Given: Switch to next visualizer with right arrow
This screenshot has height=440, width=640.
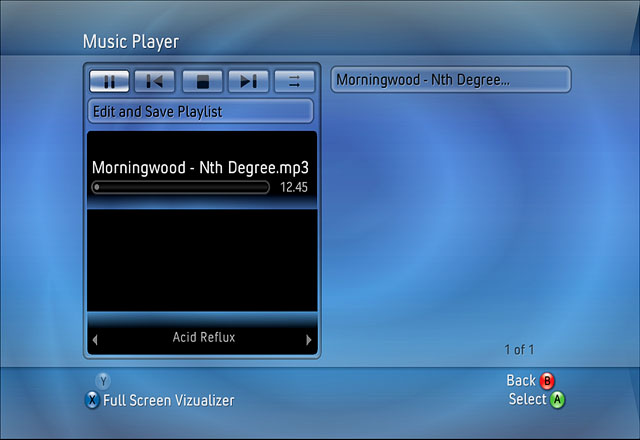Looking at the screenshot, I should [x=309, y=340].
